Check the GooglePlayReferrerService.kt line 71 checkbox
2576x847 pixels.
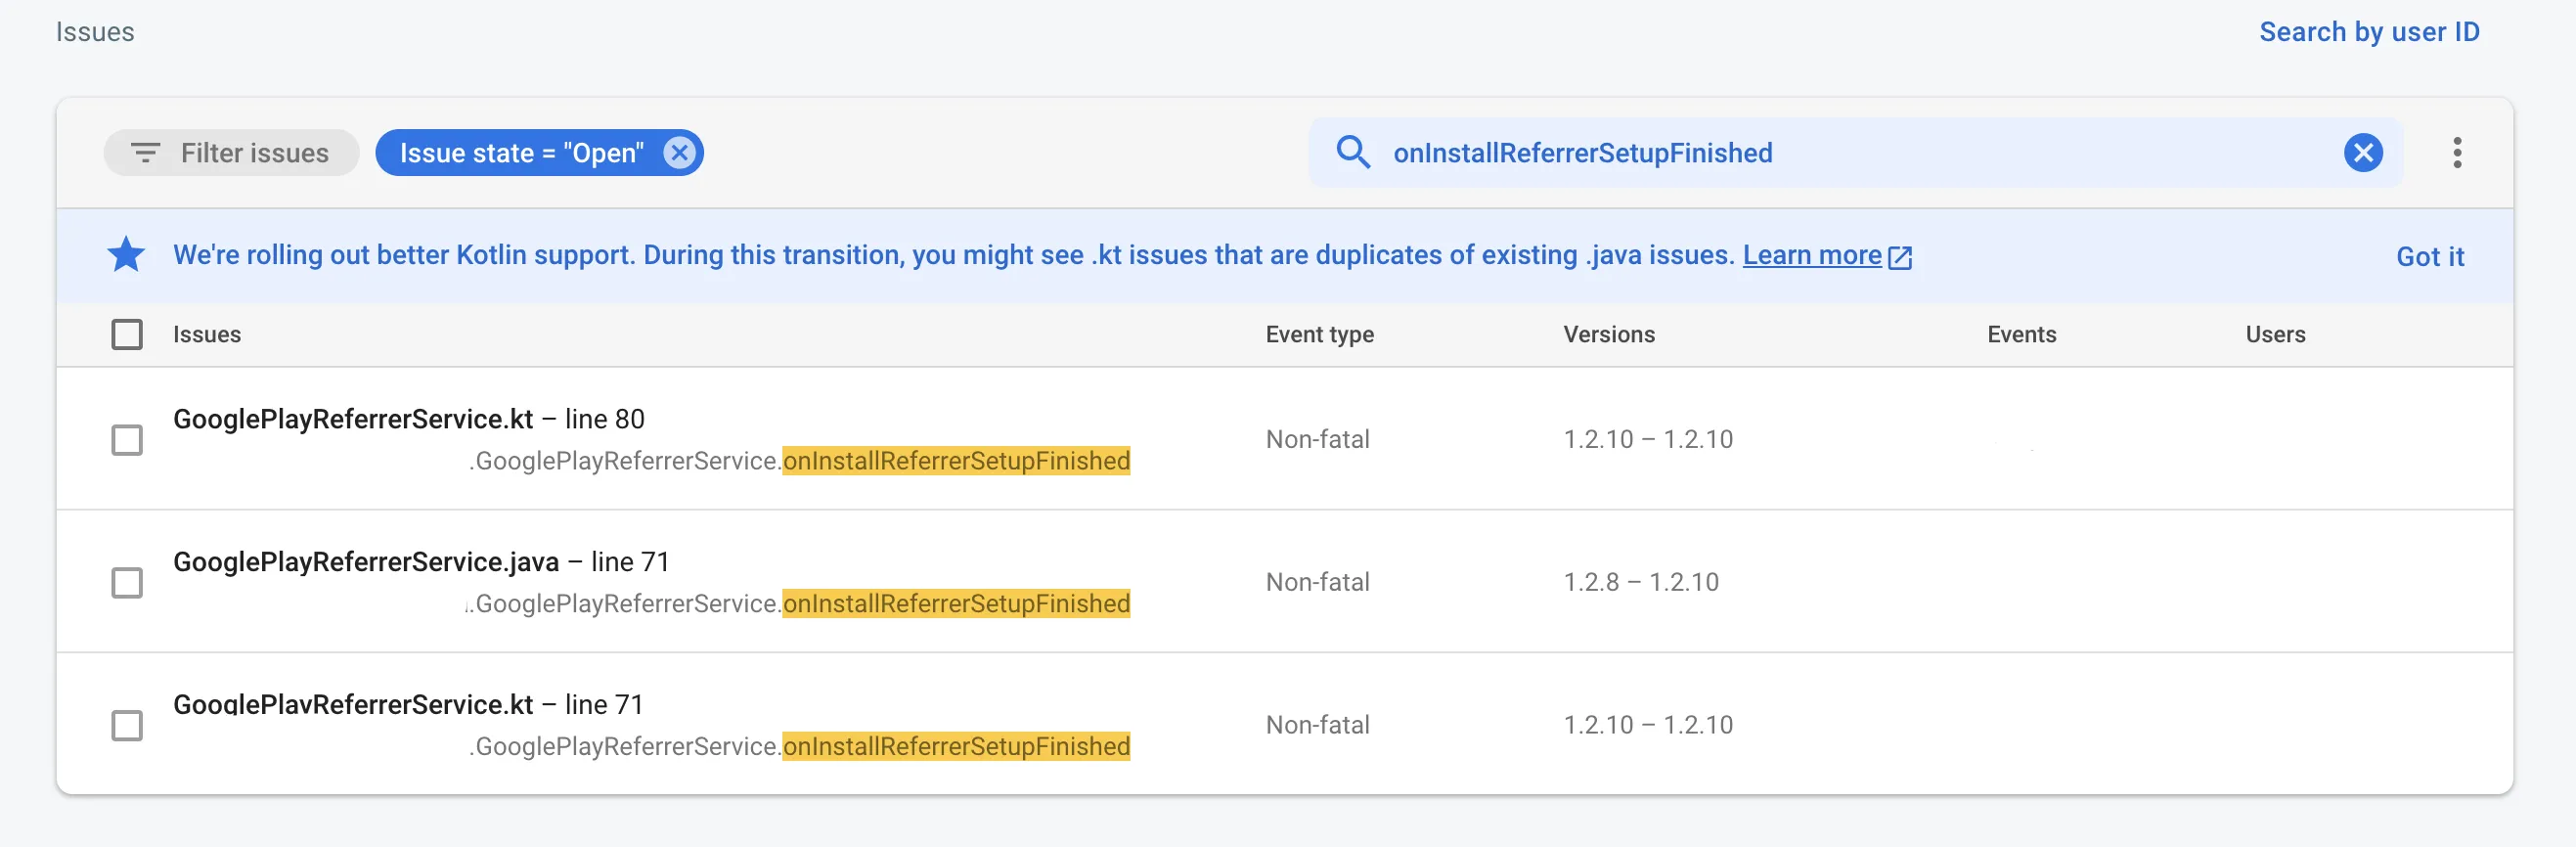pyautogui.click(x=127, y=725)
